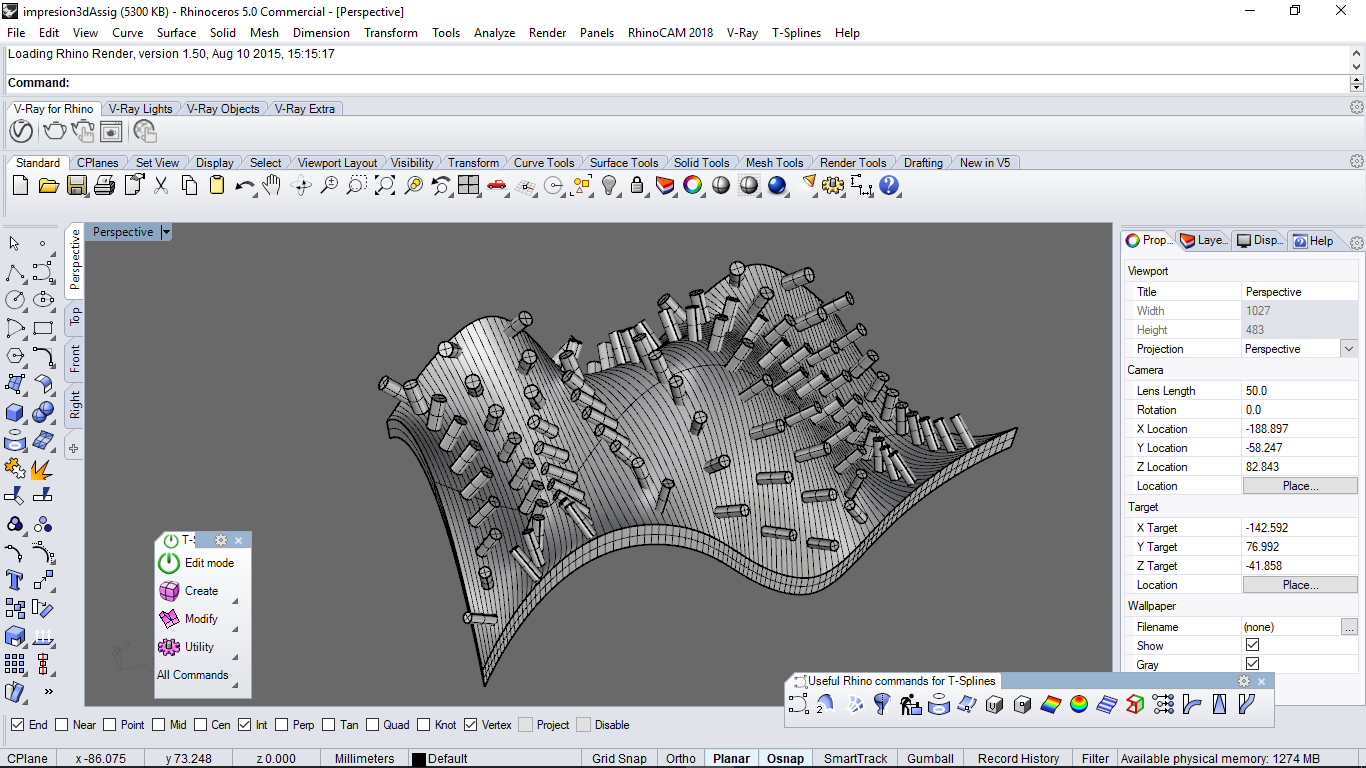
Task: Save the model with the floppy icon
Action: coord(76,185)
